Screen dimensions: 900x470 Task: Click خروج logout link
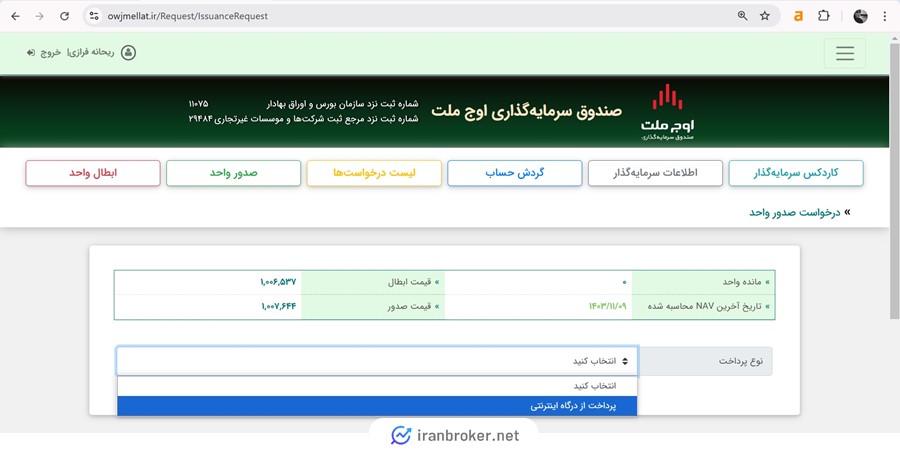click(x=51, y=53)
